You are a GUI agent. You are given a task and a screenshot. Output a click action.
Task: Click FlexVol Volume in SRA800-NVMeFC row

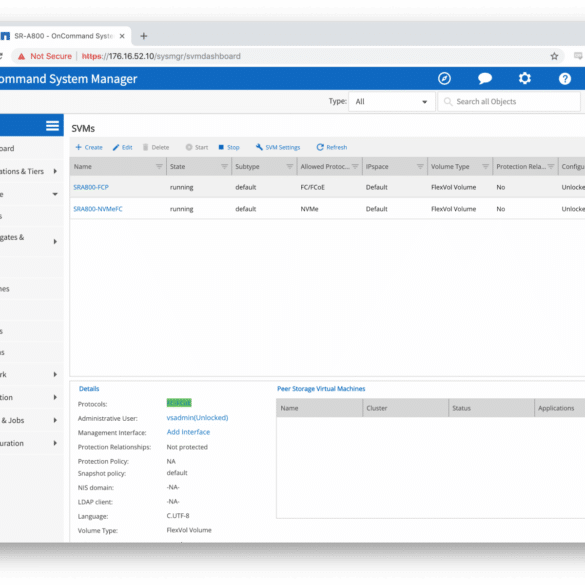[453, 209]
